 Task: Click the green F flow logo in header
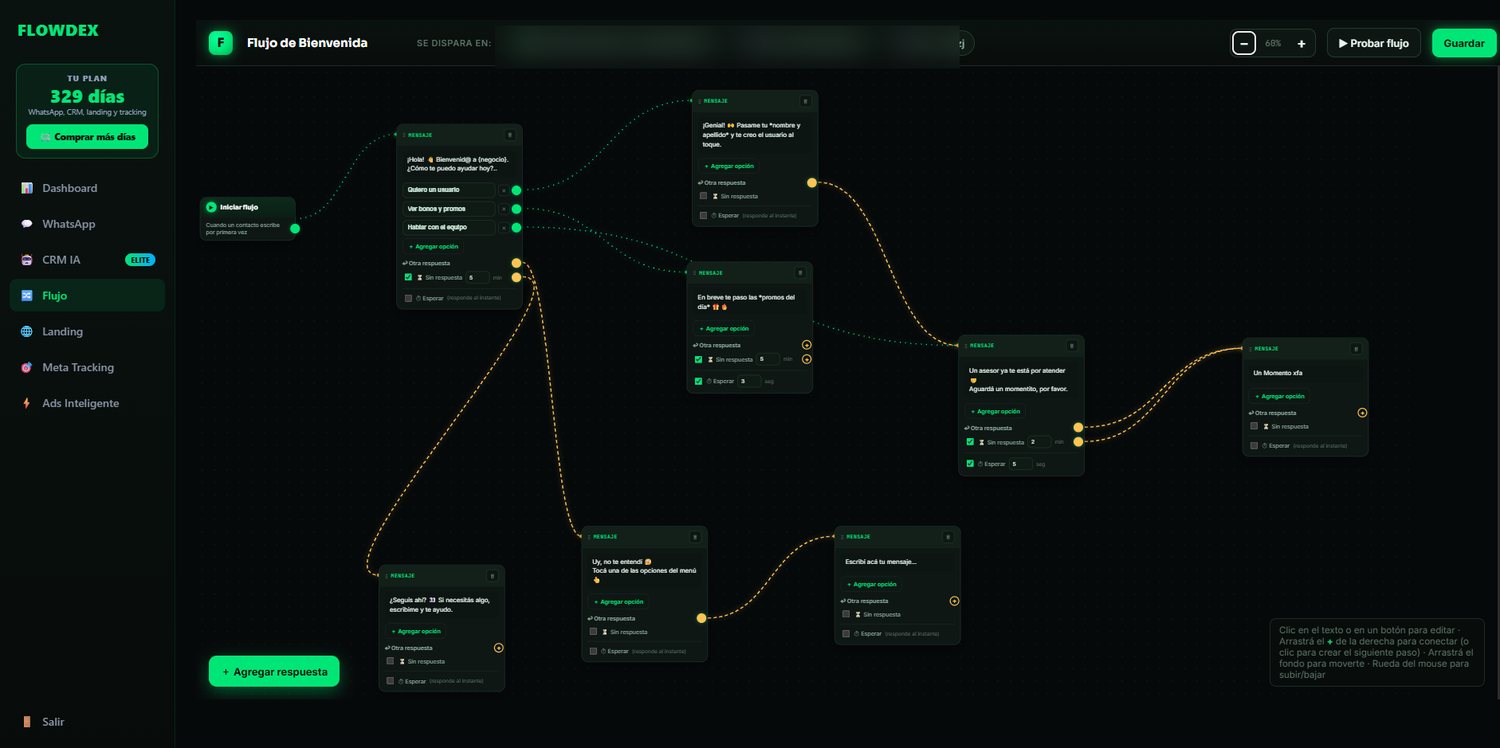pyautogui.click(x=220, y=43)
